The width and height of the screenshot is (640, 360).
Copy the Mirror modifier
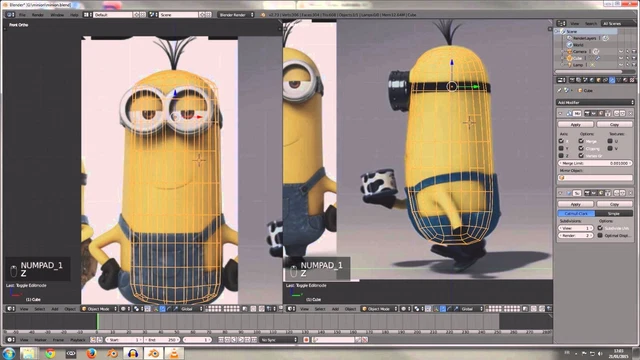614,124
